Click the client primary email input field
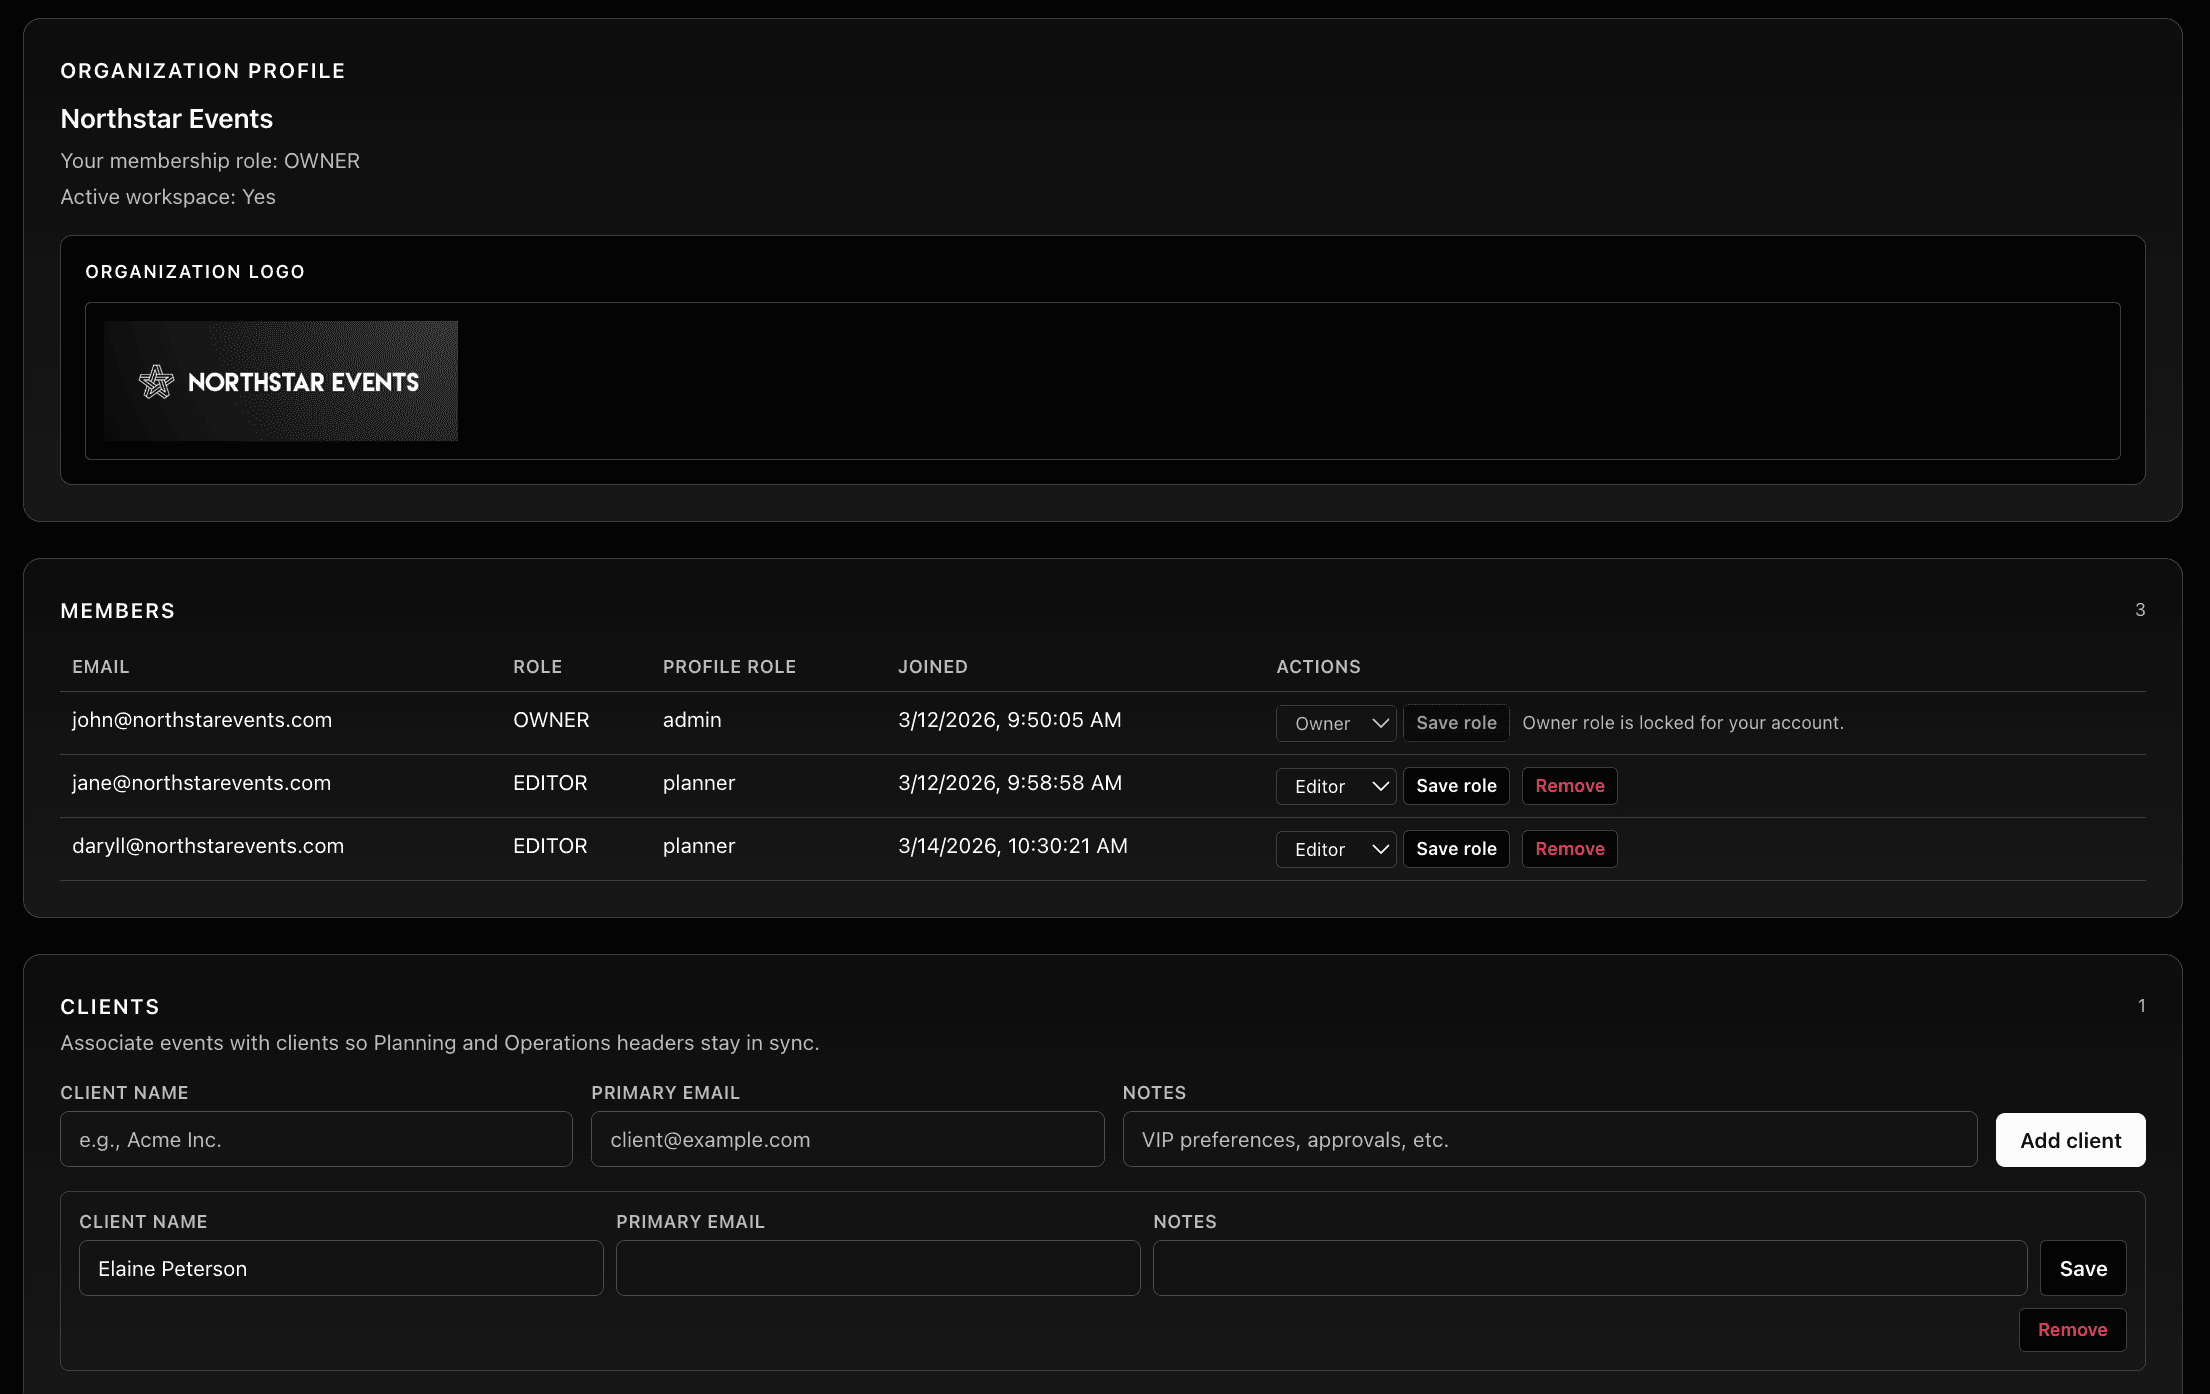 pos(847,1139)
